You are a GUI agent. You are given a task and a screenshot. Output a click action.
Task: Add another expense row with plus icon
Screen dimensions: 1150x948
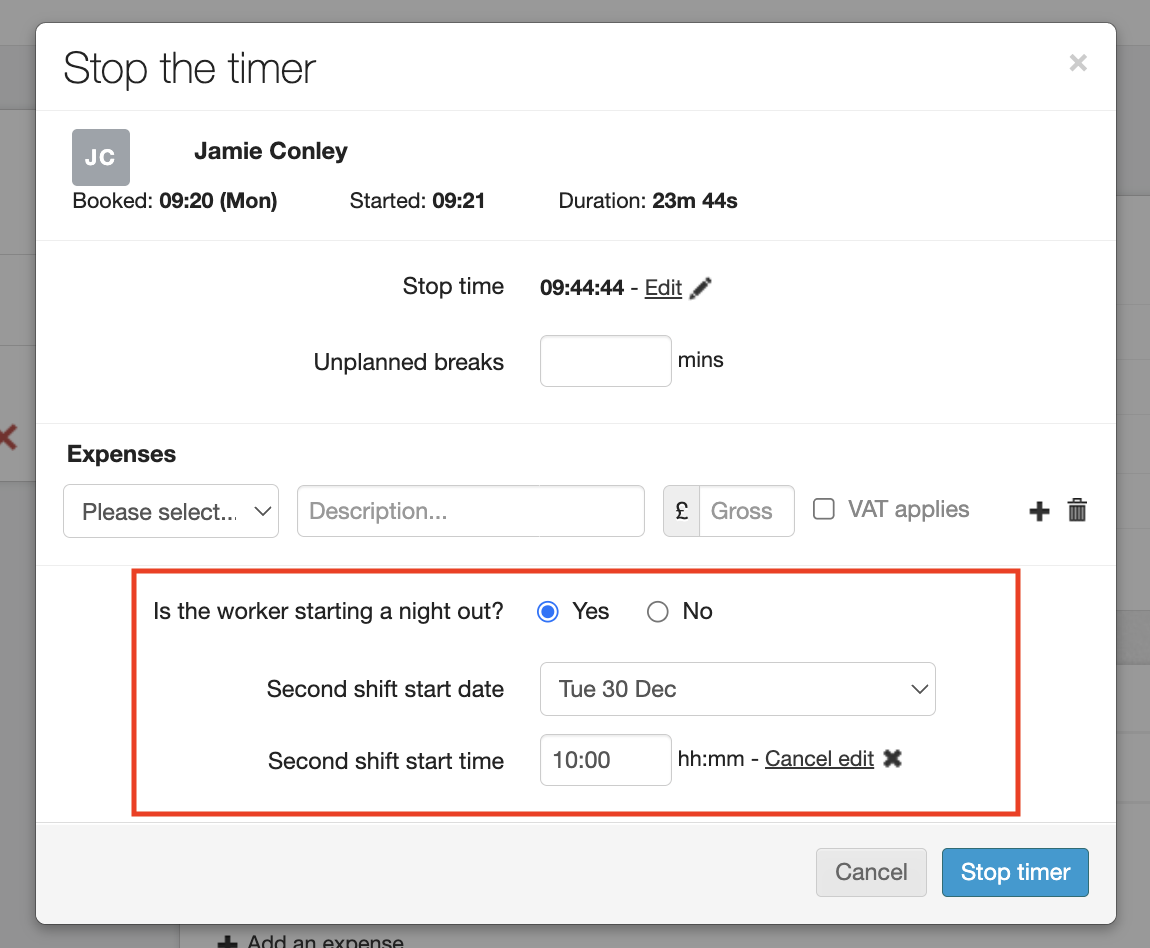pyautogui.click(x=1039, y=511)
